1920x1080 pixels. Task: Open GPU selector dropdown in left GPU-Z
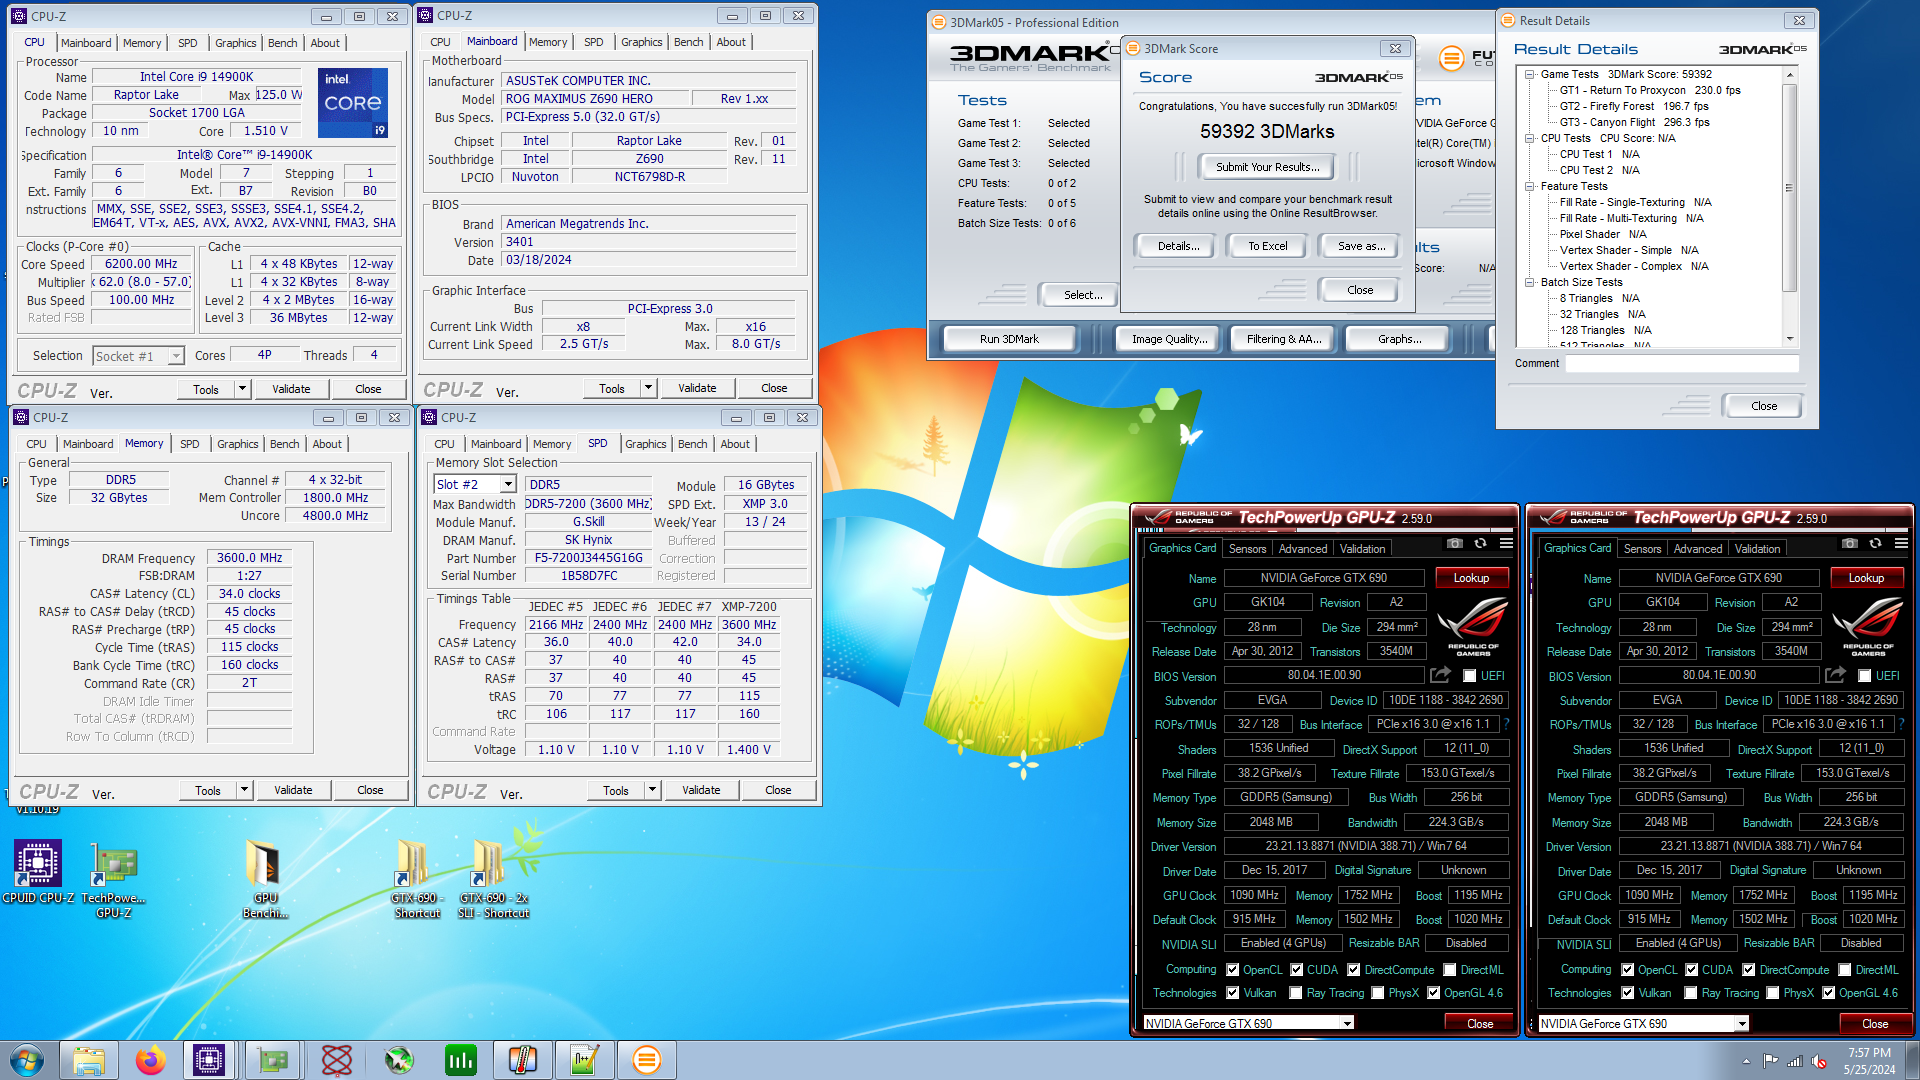click(1347, 1023)
